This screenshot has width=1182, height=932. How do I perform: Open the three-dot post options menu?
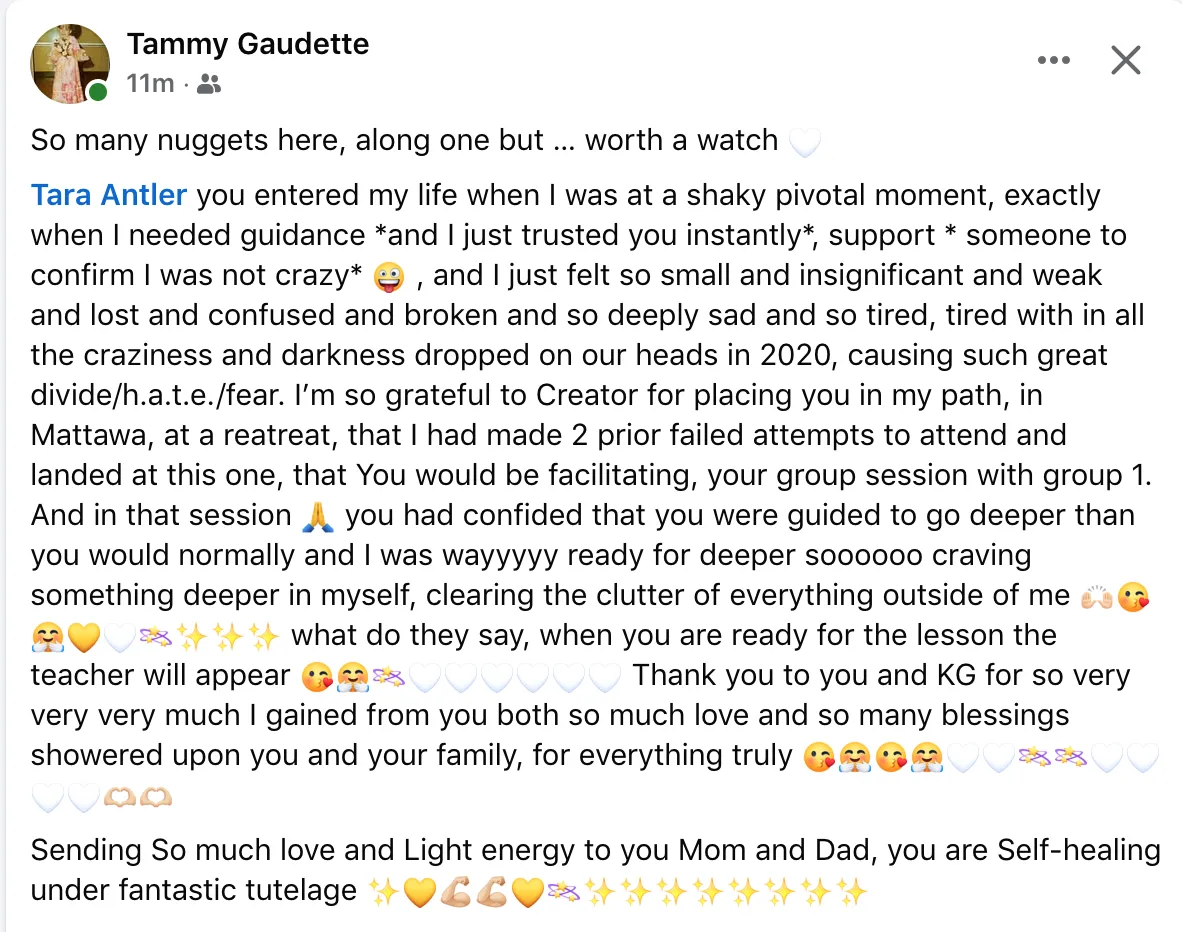[1053, 60]
